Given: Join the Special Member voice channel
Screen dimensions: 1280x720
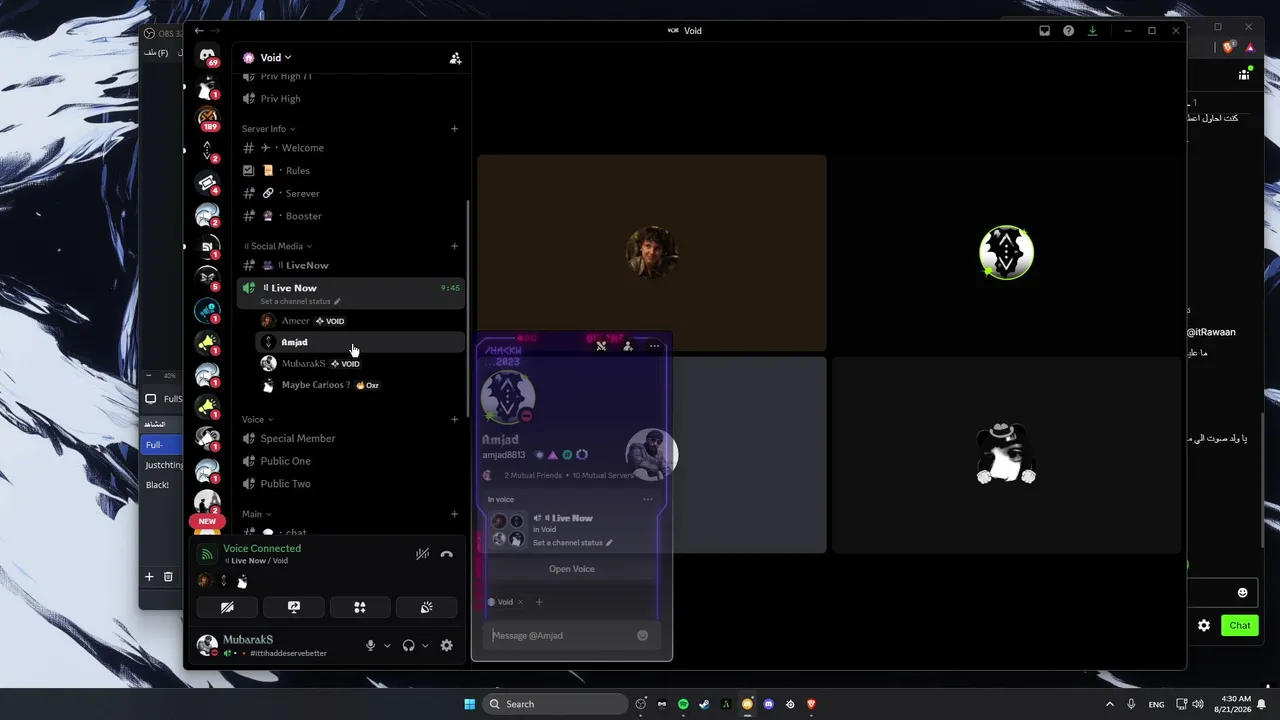Looking at the screenshot, I should [x=351, y=439].
